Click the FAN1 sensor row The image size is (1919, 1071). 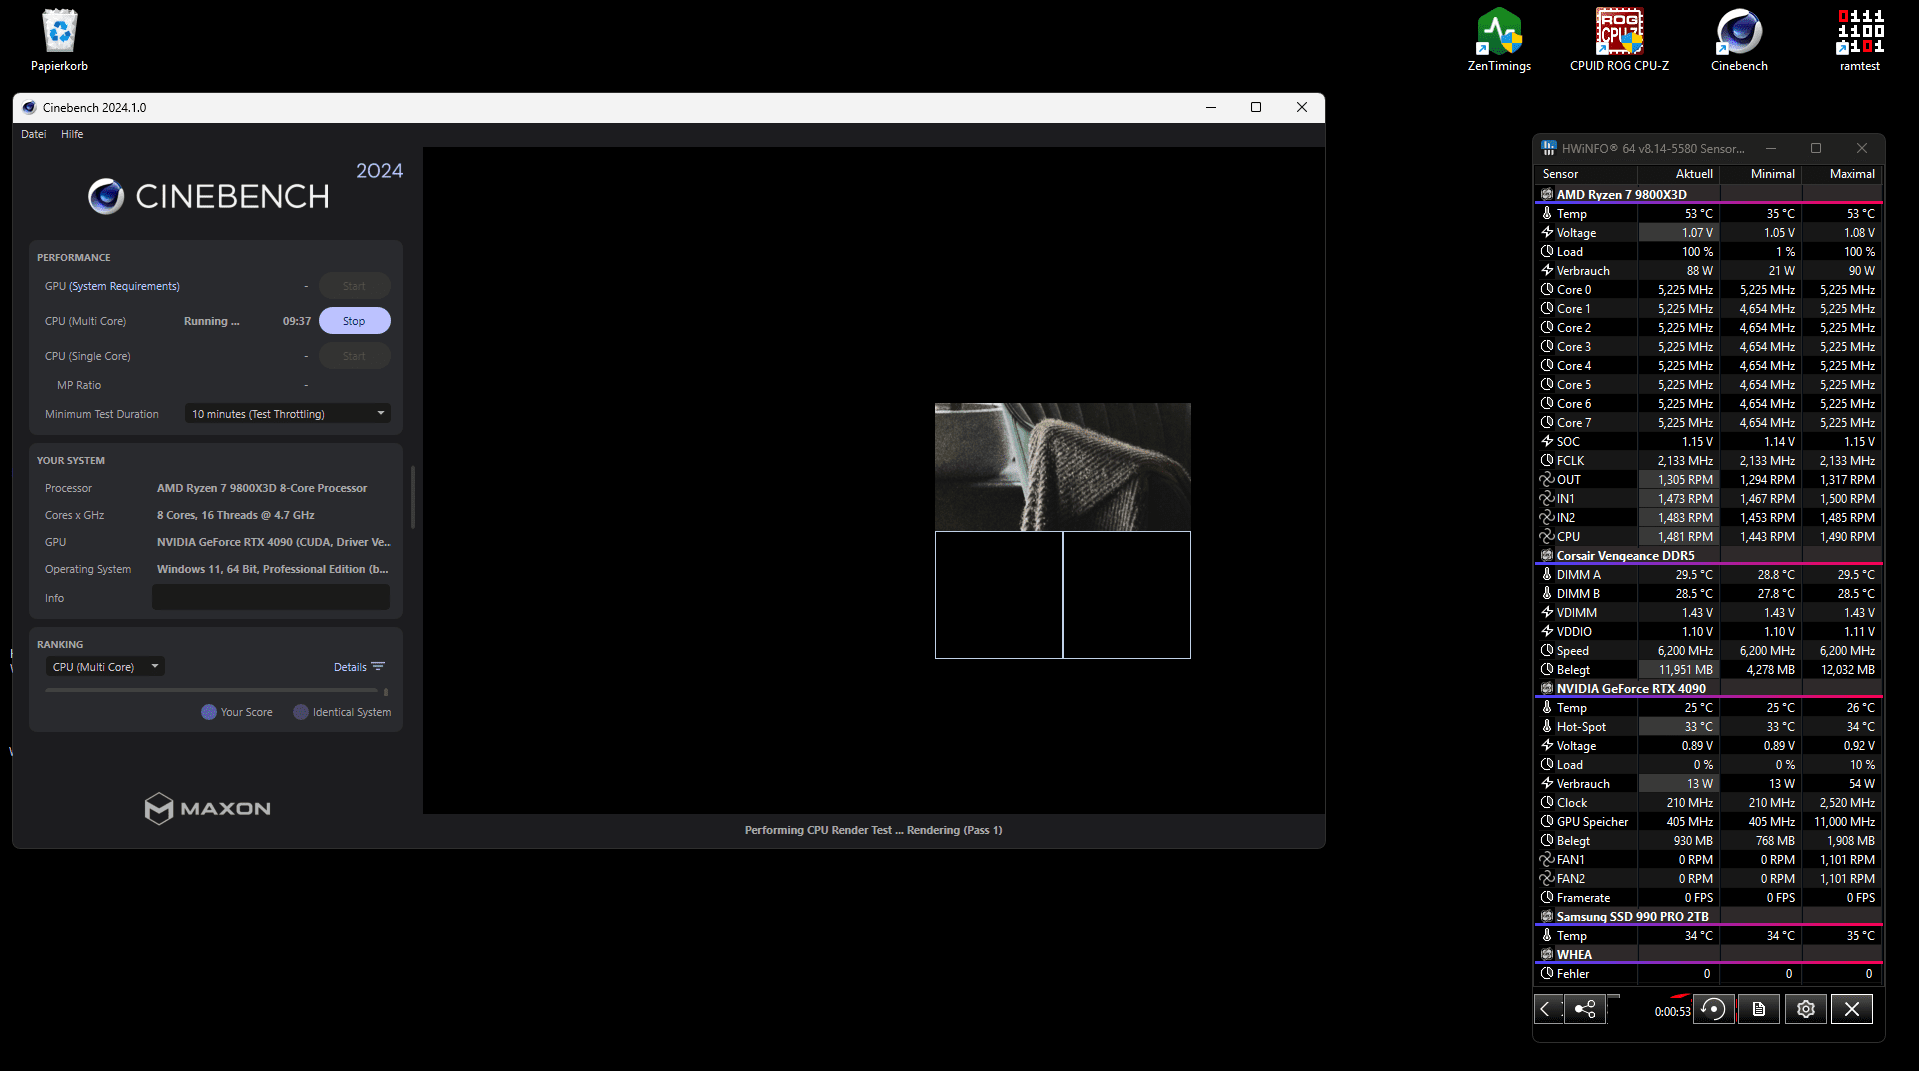point(1709,860)
